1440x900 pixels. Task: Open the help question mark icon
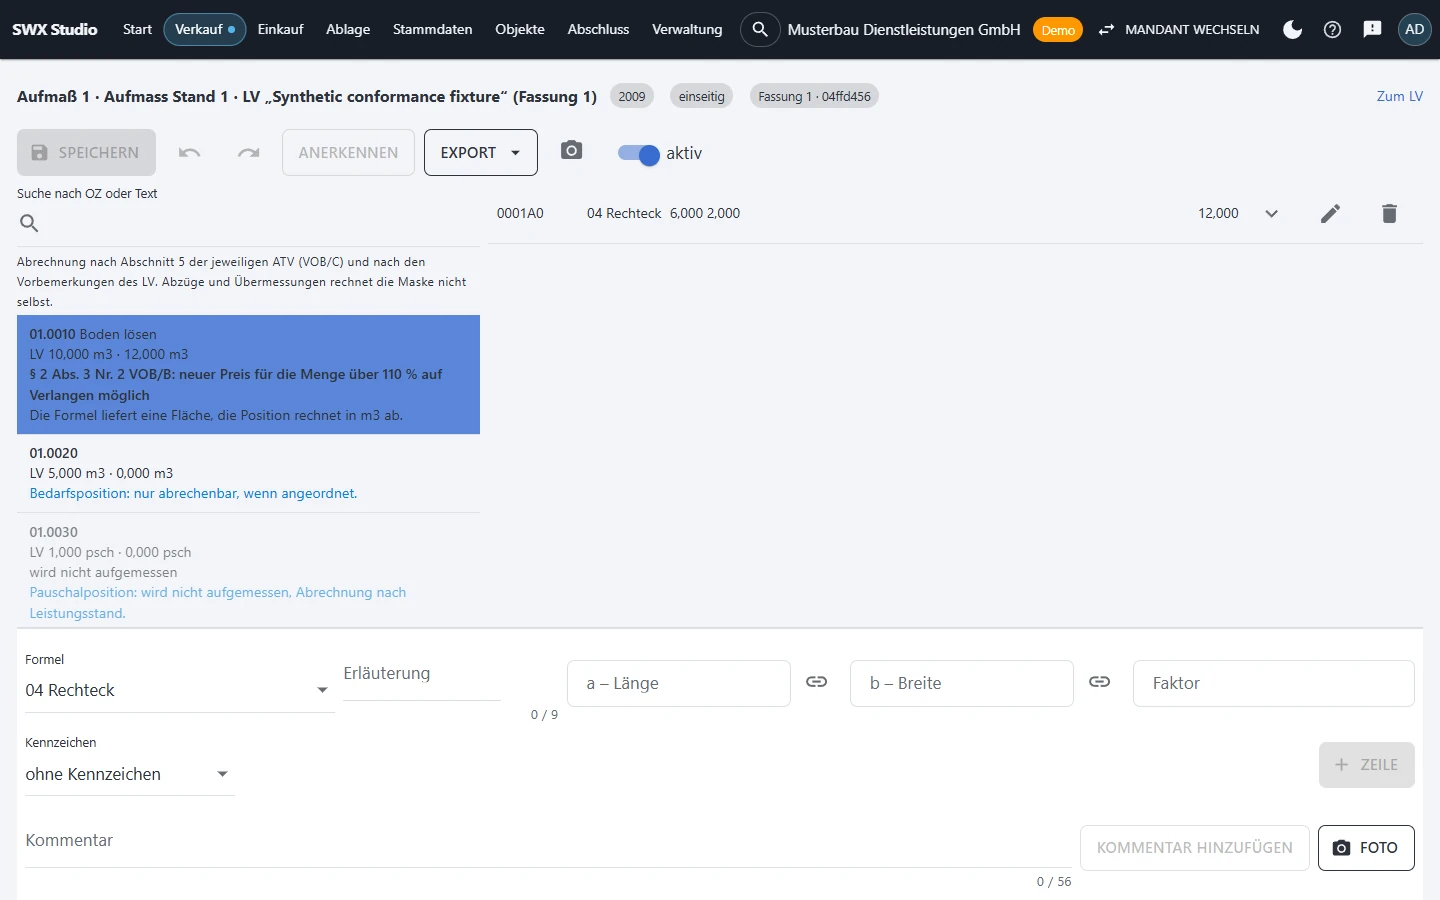(x=1332, y=30)
